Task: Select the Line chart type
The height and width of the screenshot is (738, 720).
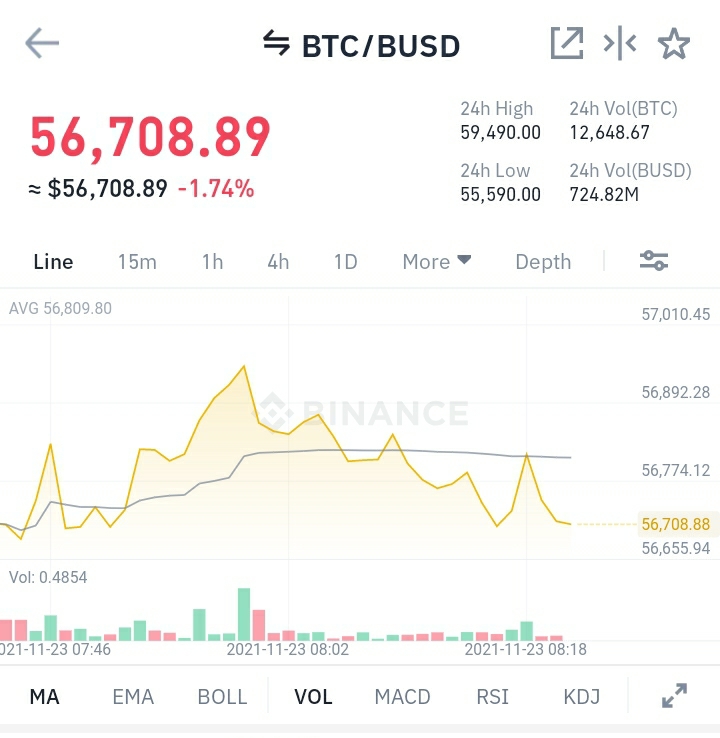Action: click(x=53, y=262)
